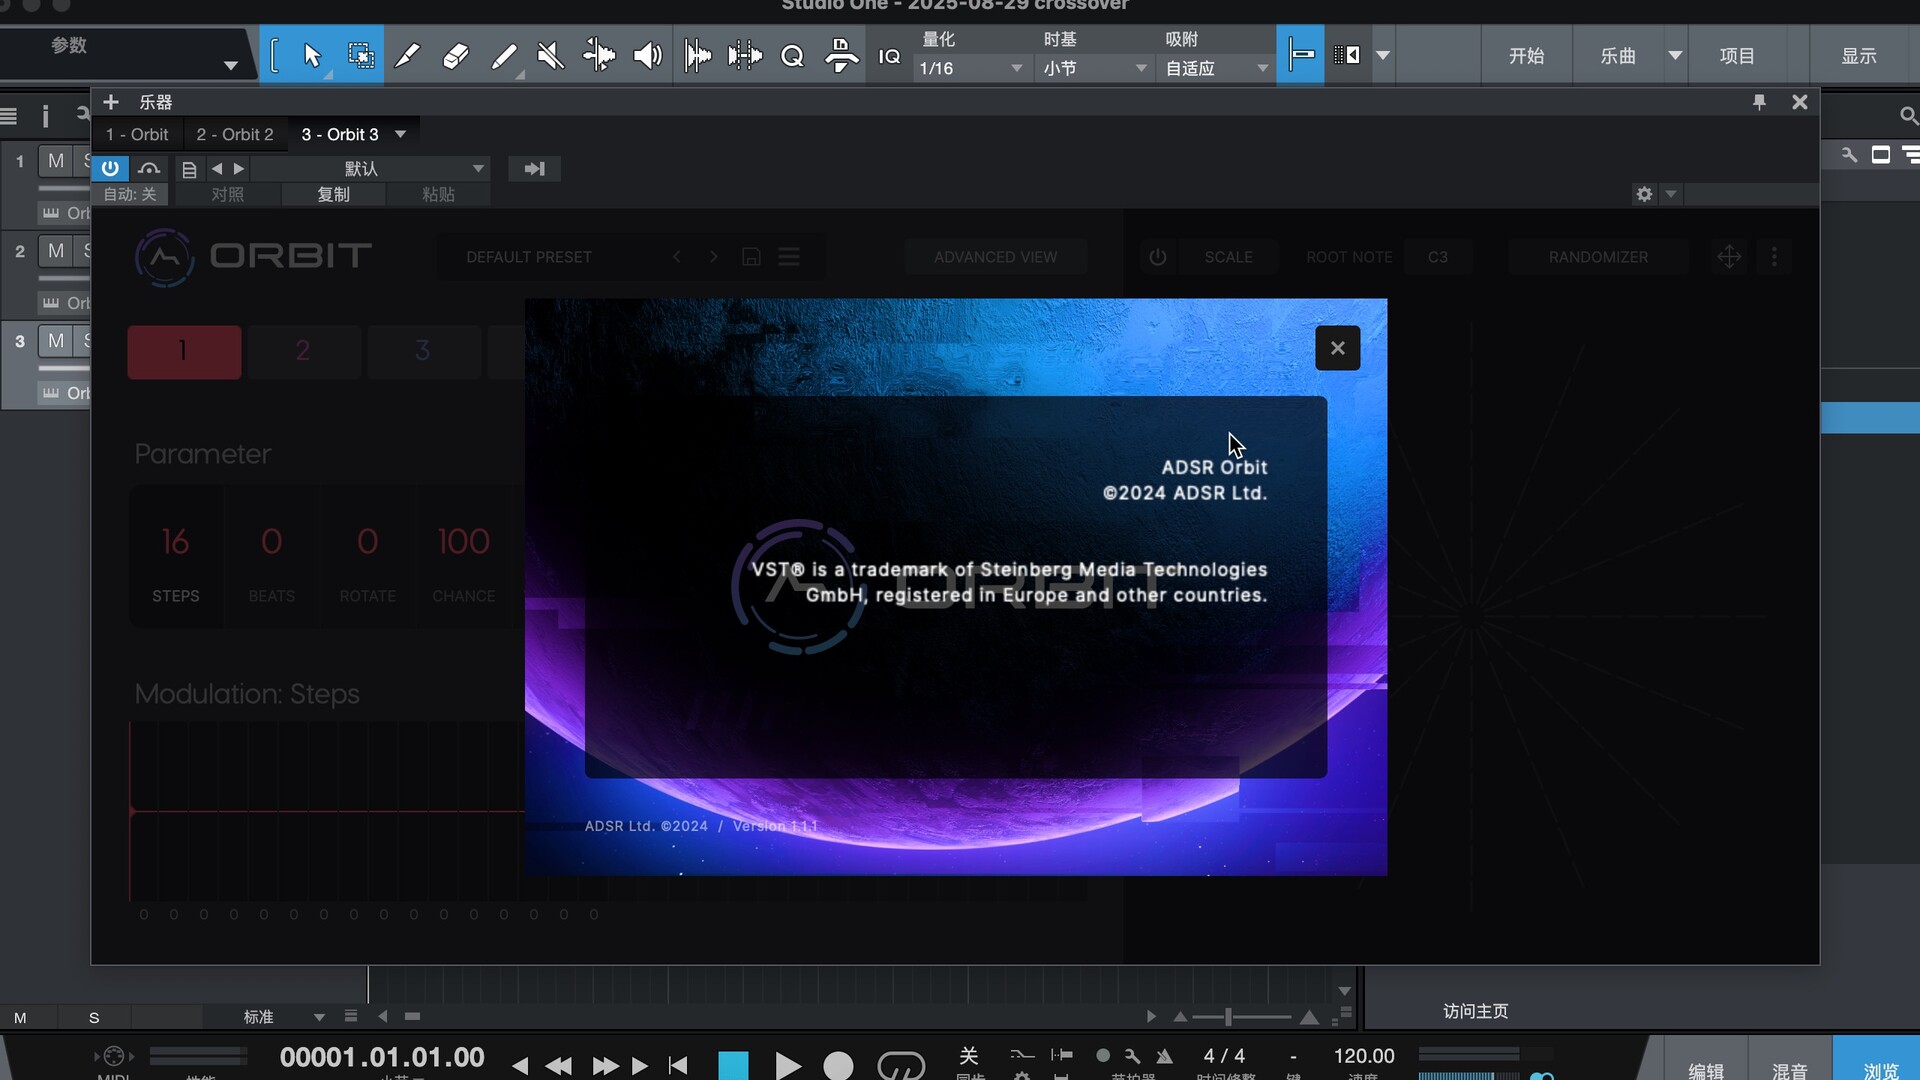This screenshot has height=1080, width=1920.
Task: Select the Split (knife) tool
Action: pos(406,56)
